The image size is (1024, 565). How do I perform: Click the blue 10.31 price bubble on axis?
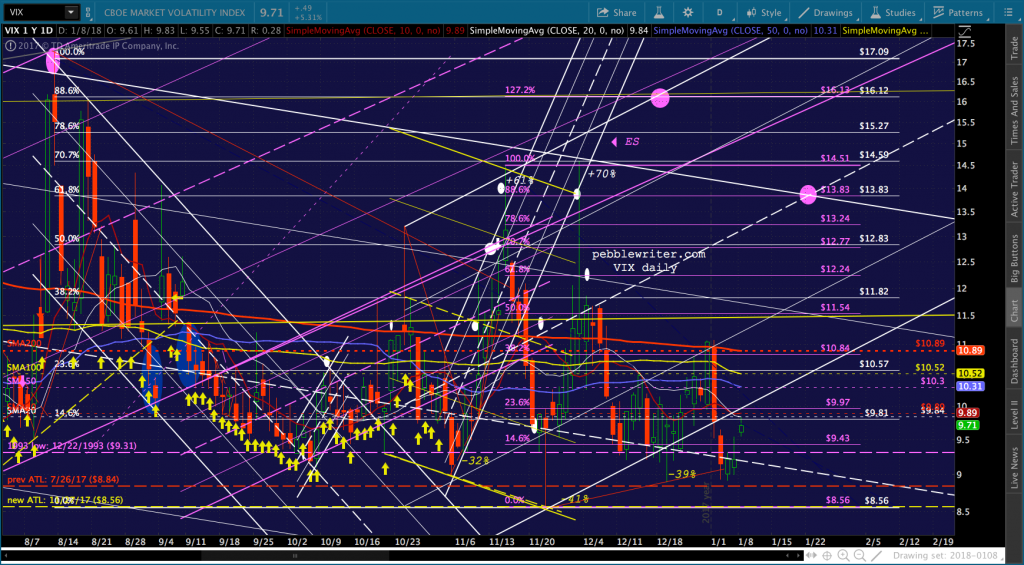click(970, 386)
